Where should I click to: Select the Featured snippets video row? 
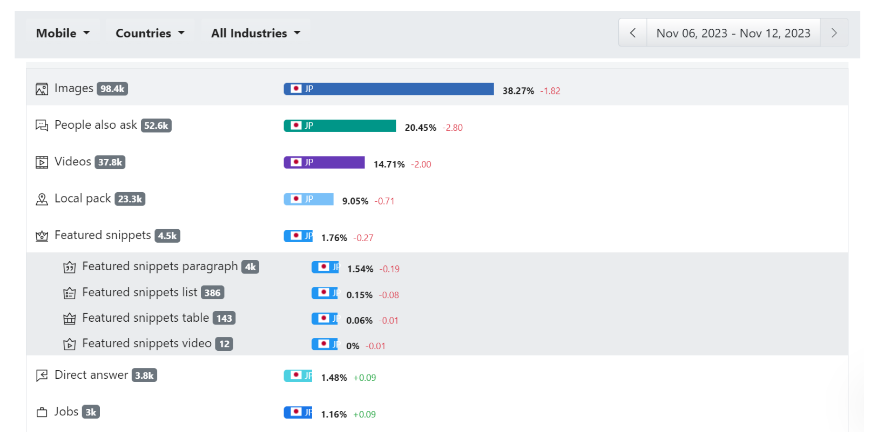(x=147, y=344)
